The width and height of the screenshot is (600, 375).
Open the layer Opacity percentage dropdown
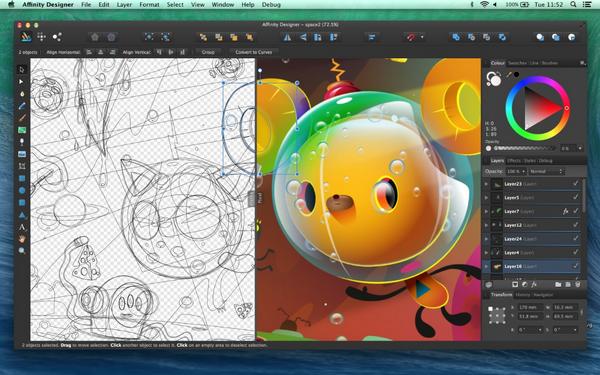coord(516,171)
